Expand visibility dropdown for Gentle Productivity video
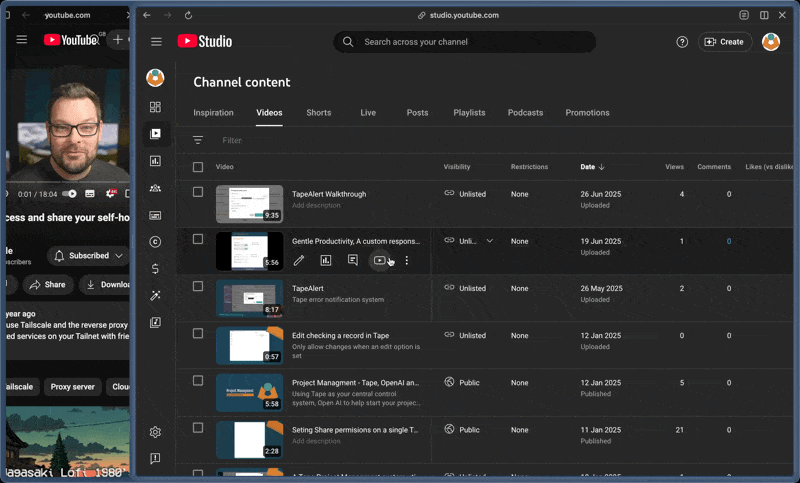The height and width of the screenshot is (483, 800). click(490, 241)
